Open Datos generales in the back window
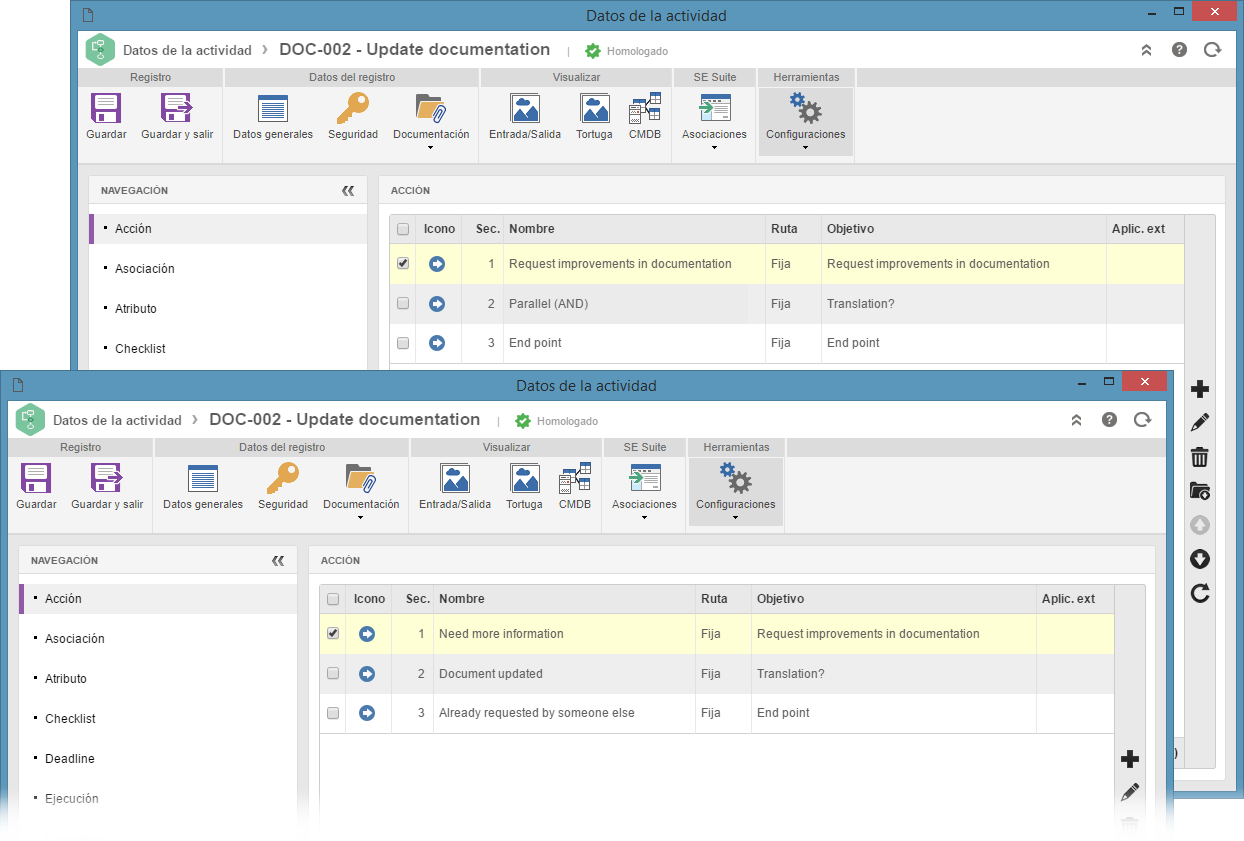The width and height of the screenshot is (1244, 841). [273, 116]
